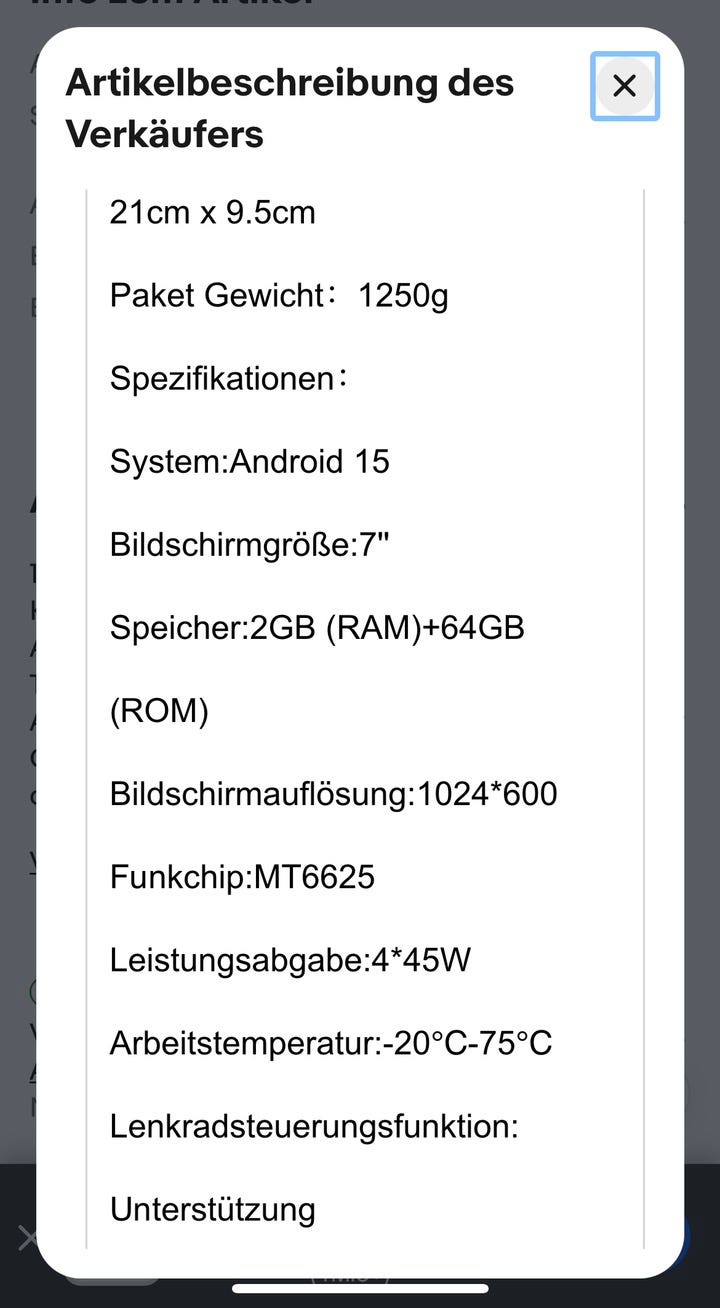The width and height of the screenshot is (720, 1308).
Task: Tap the Speicher:2GB (RAM)+64GB line
Action: [317, 627]
